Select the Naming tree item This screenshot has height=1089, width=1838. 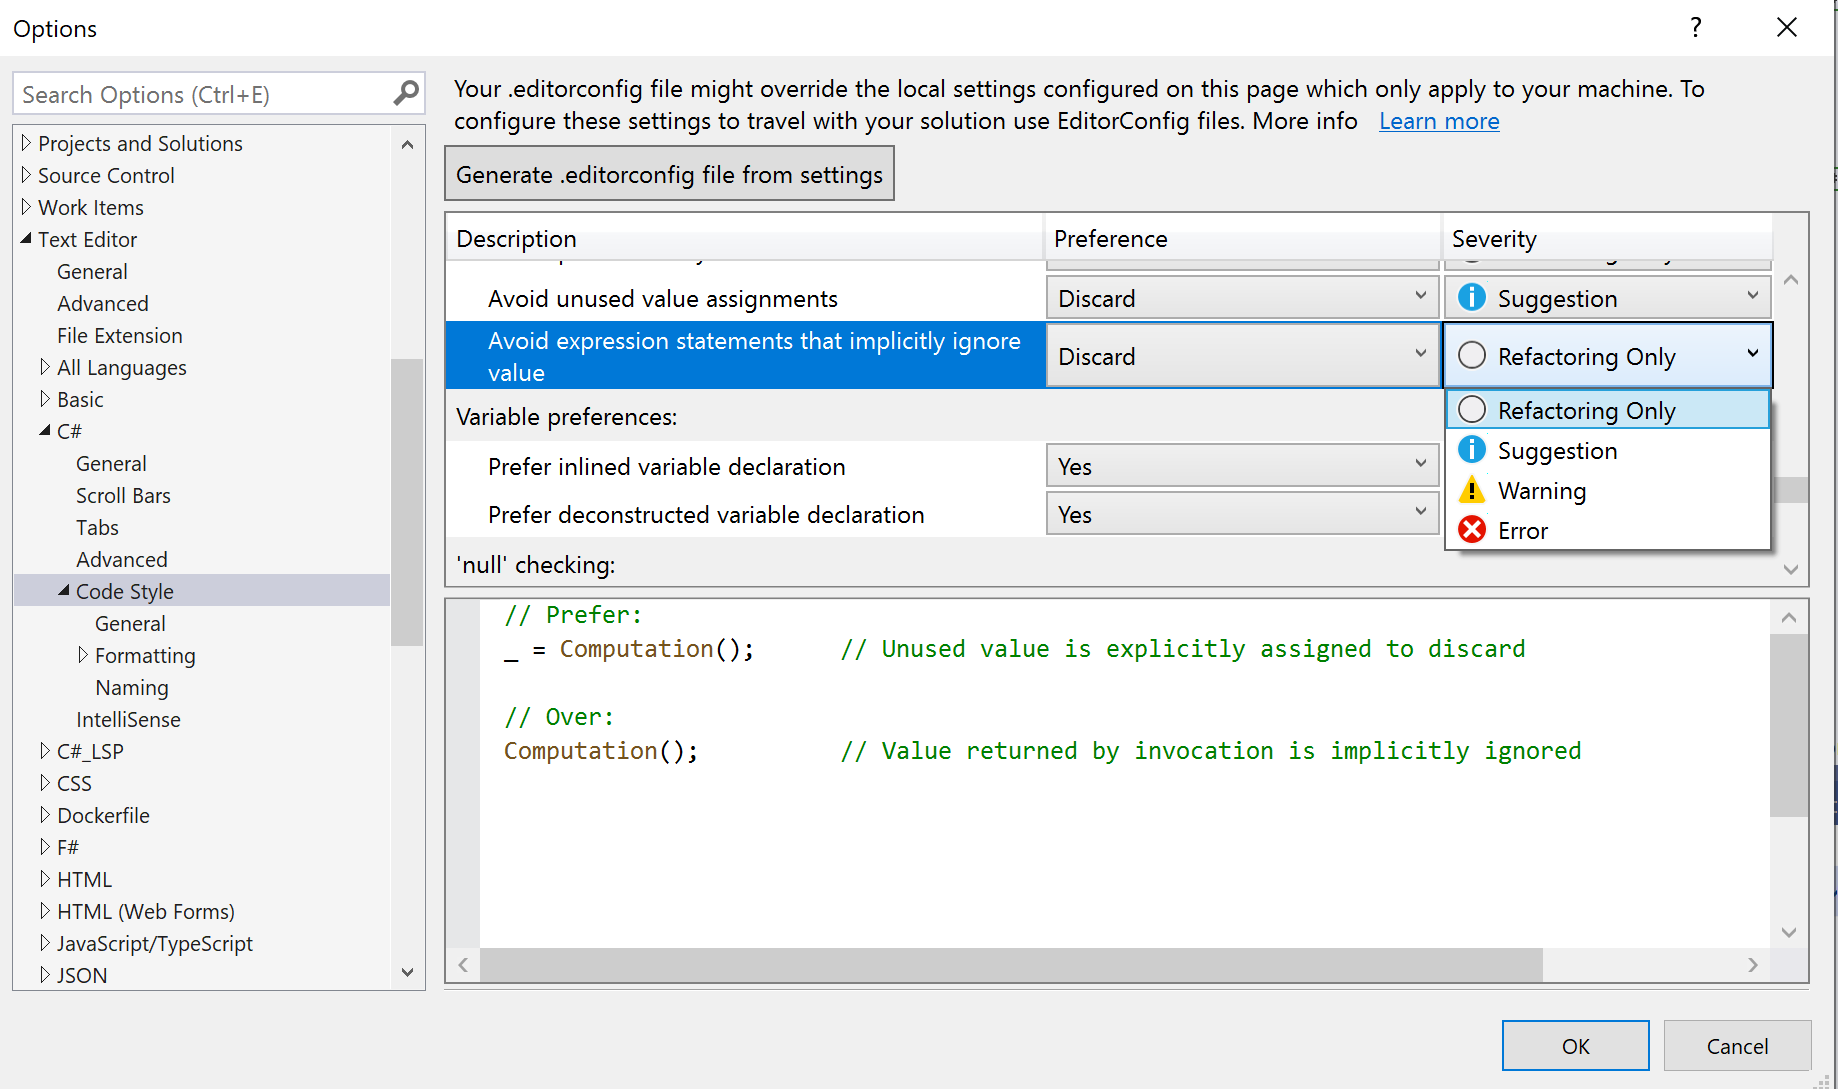point(131,687)
